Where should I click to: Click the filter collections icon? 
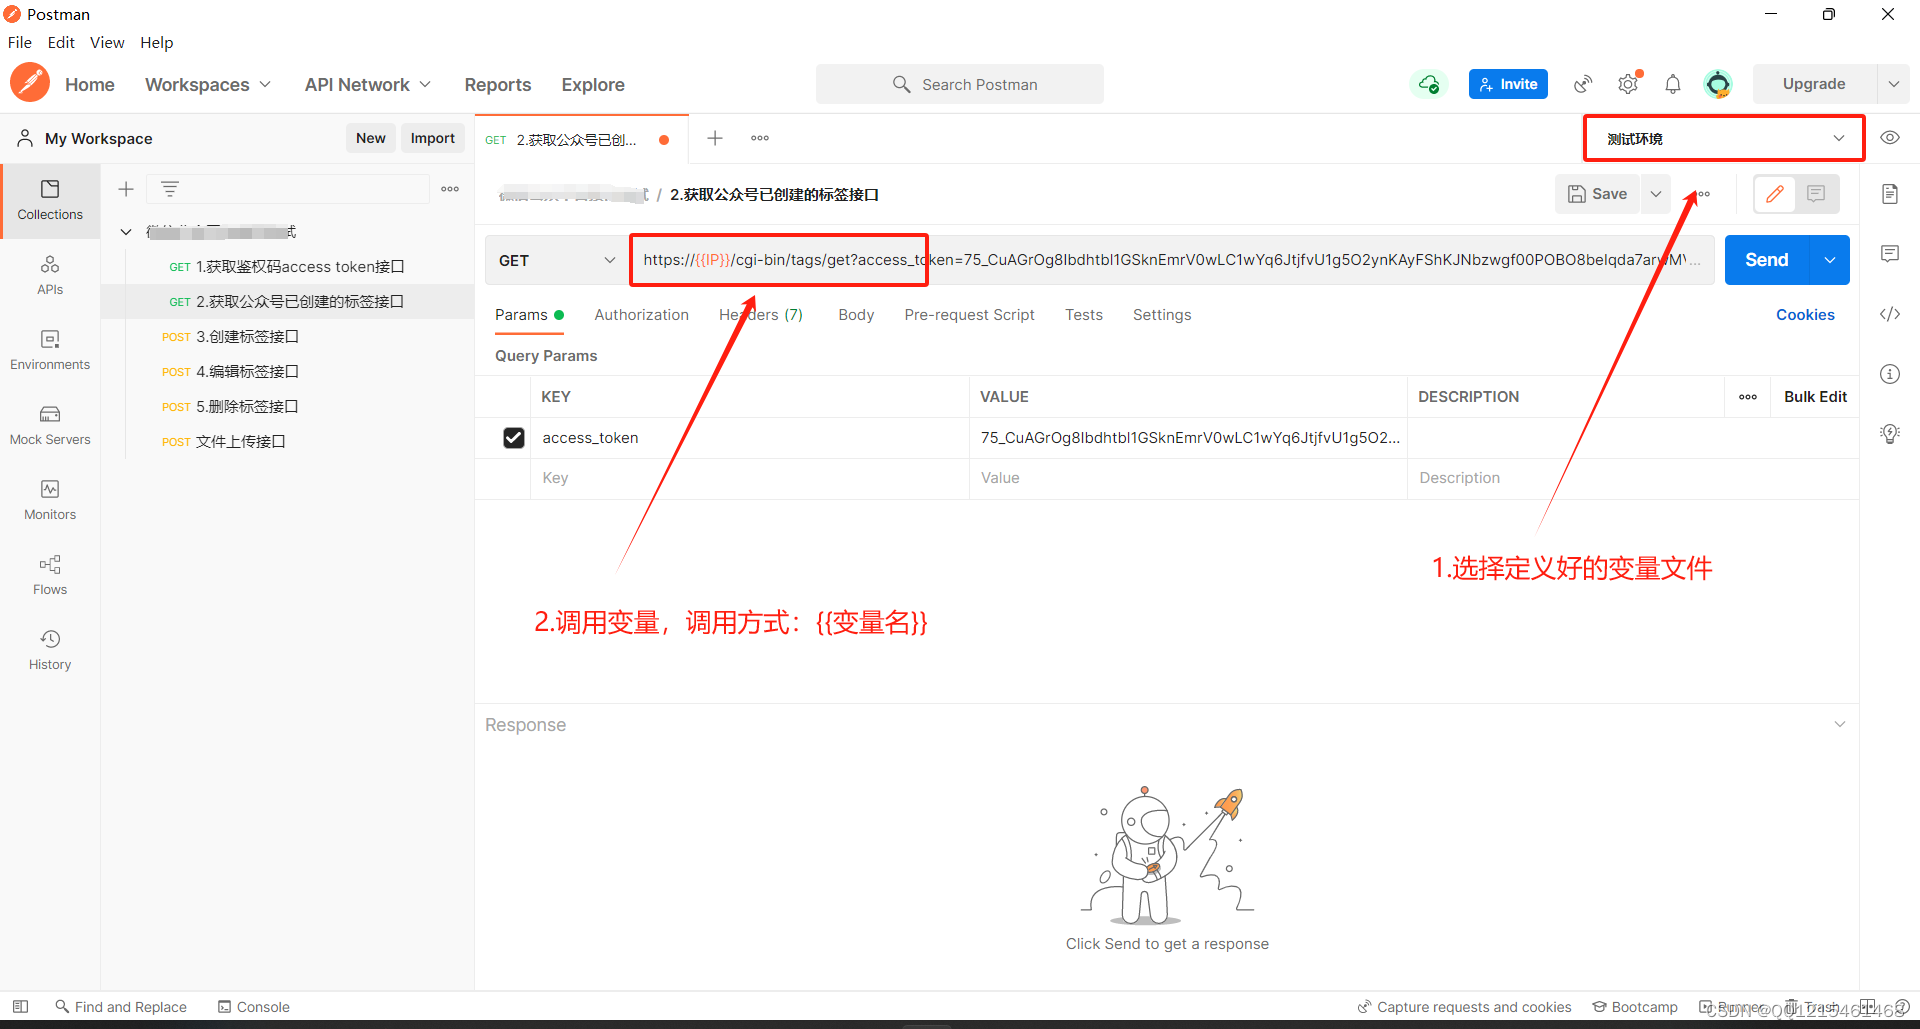point(170,189)
